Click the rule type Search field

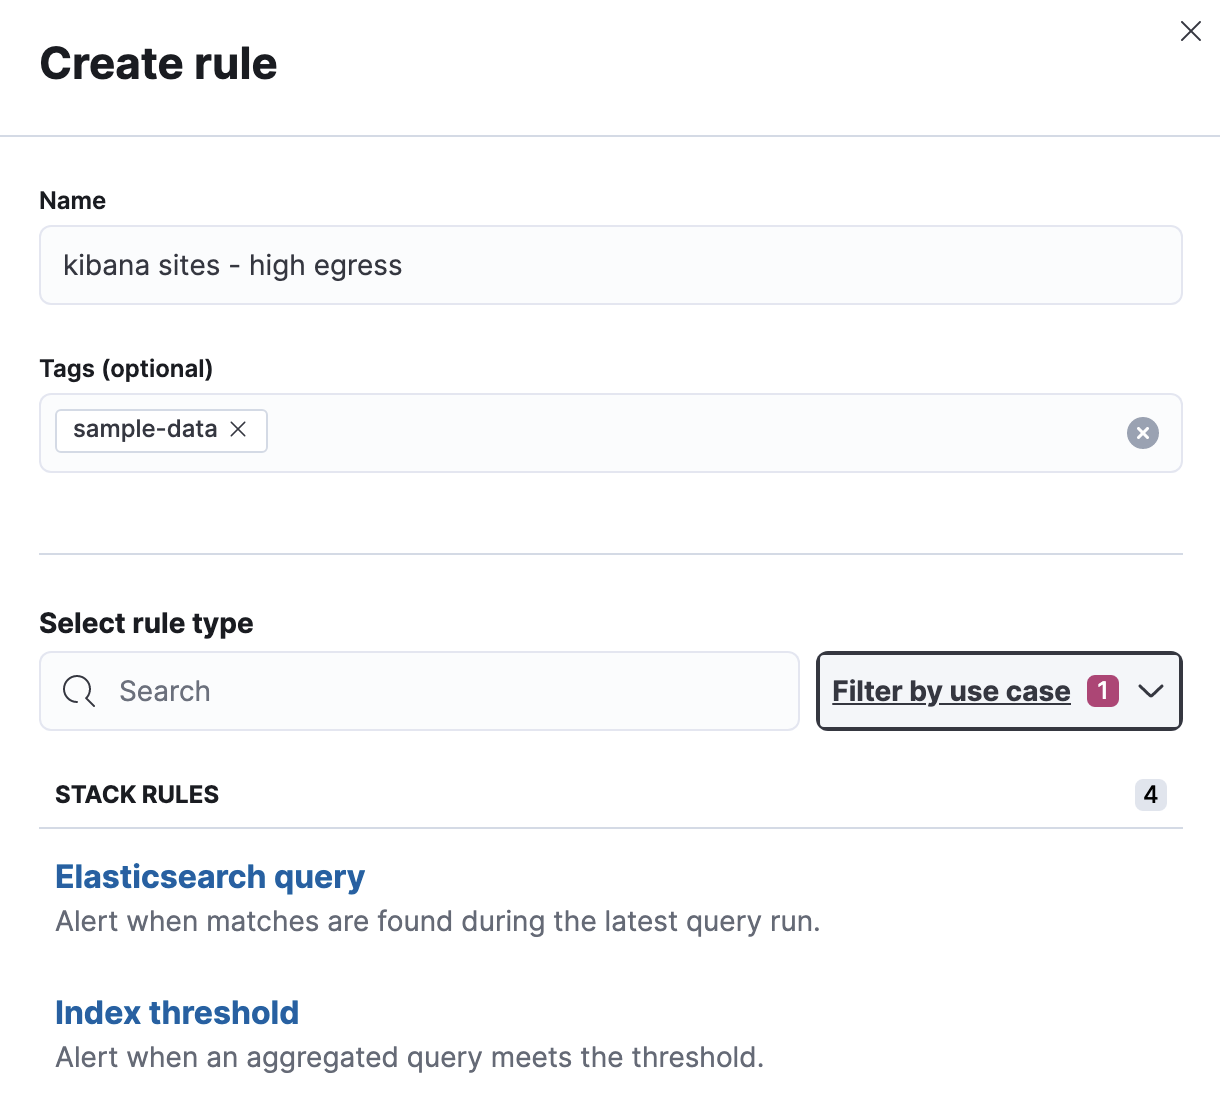[x=420, y=691]
